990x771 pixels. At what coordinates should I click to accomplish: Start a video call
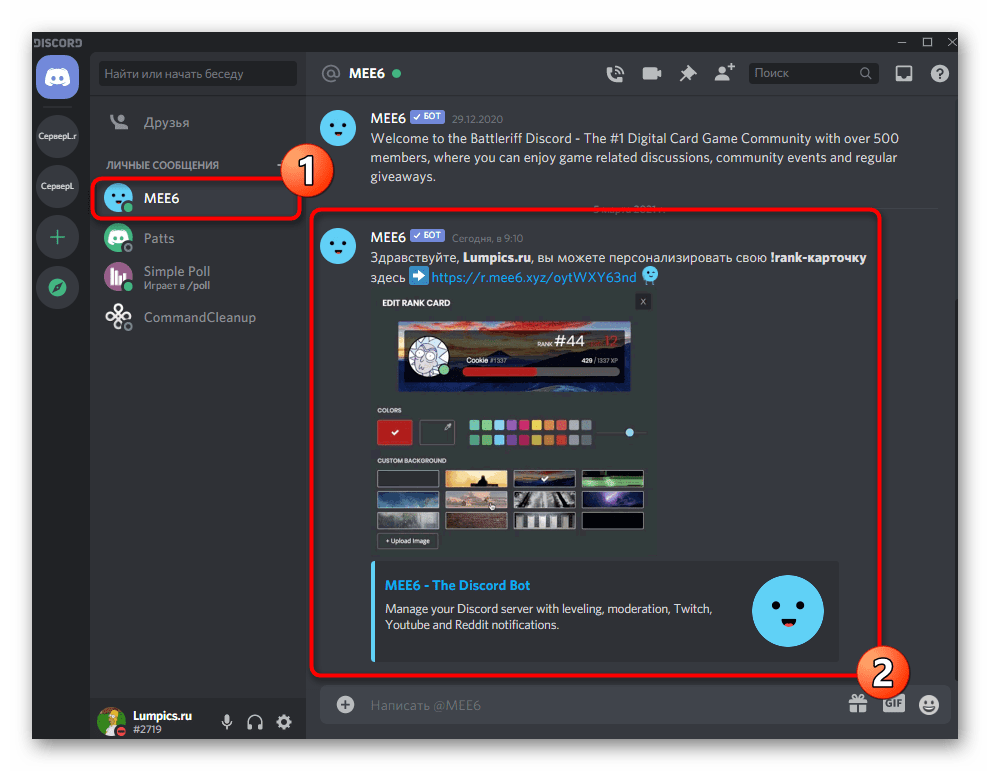coord(652,73)
